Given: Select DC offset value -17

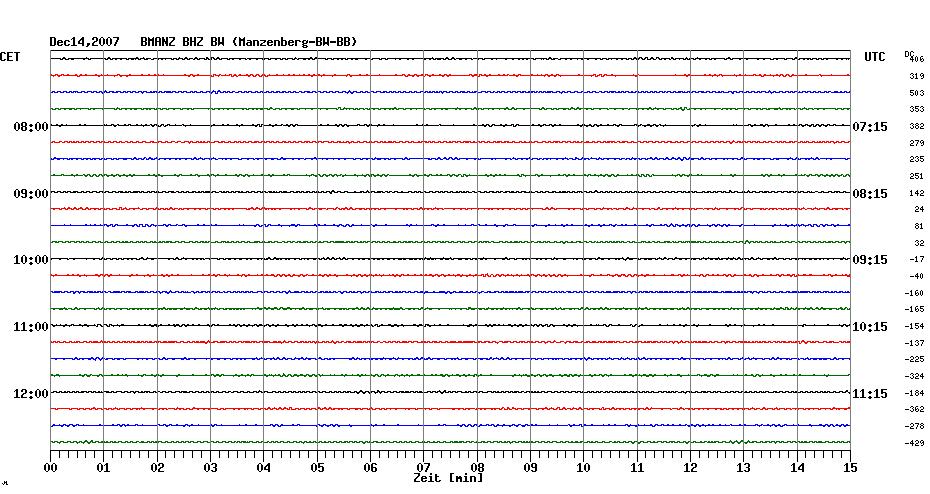Looking at the screenshot, I should pyautogui.click(x=917, y=260).
